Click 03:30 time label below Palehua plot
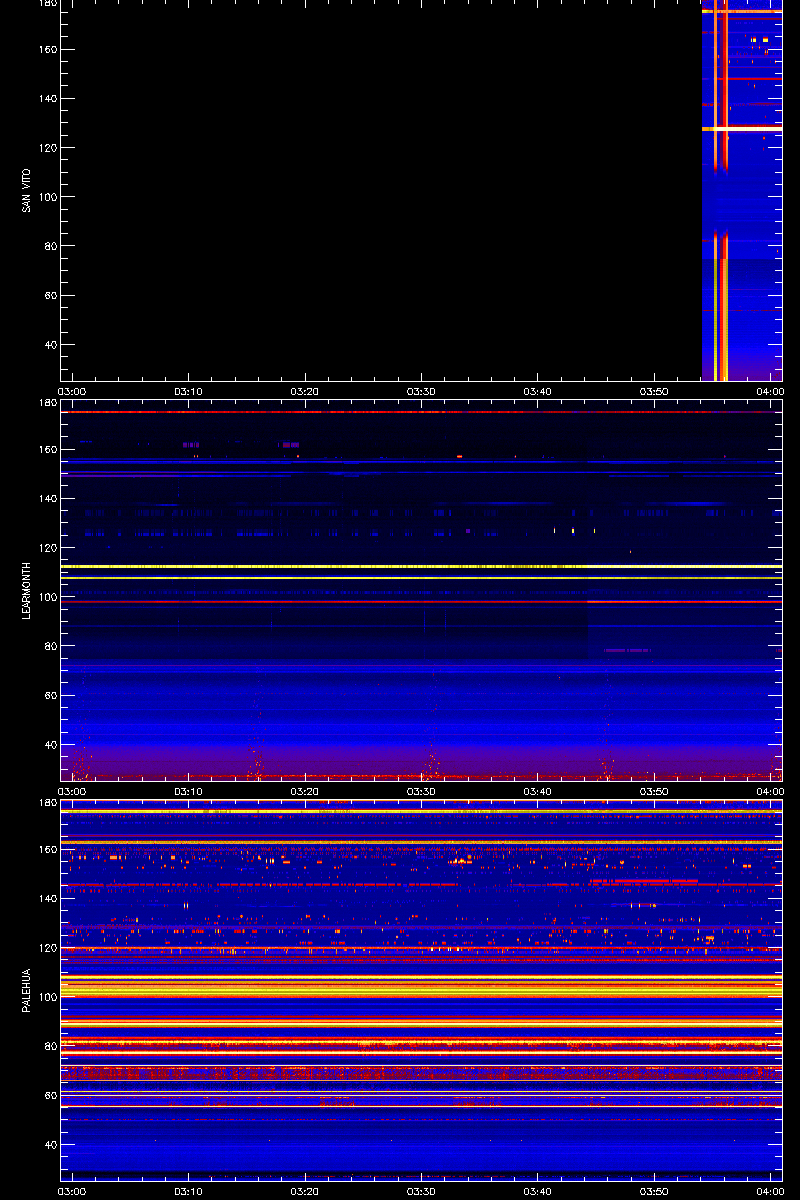Screen dimensions: 800x1200 [x=421, y=1191]
